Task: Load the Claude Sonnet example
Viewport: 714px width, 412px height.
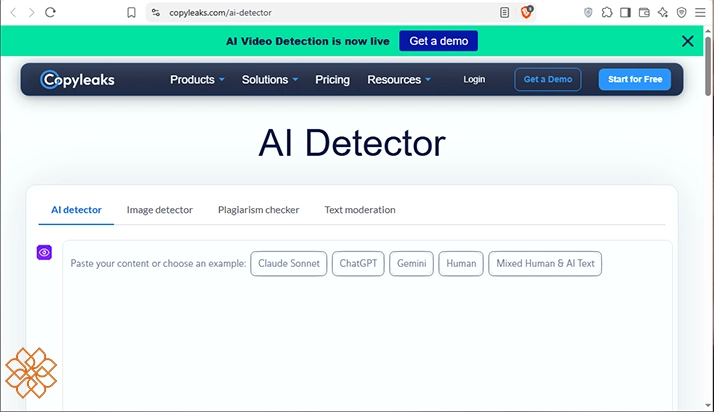Action: (x=289, y=264)
